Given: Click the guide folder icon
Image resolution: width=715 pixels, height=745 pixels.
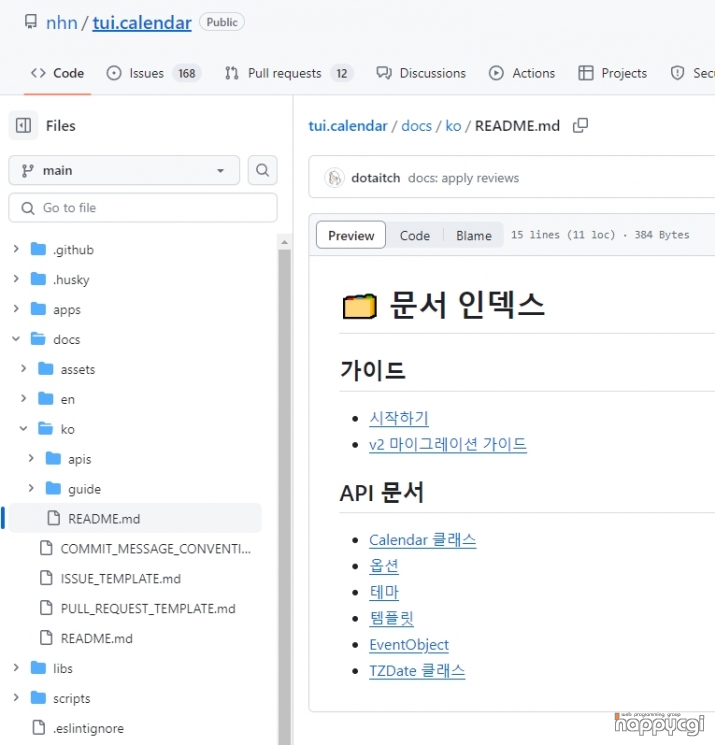Looking at the screenshot, I should point(53,488).
